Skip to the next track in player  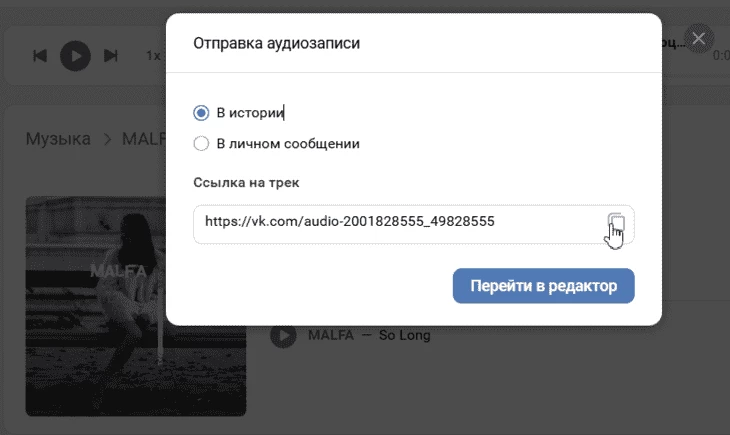[x=111, y=55]
